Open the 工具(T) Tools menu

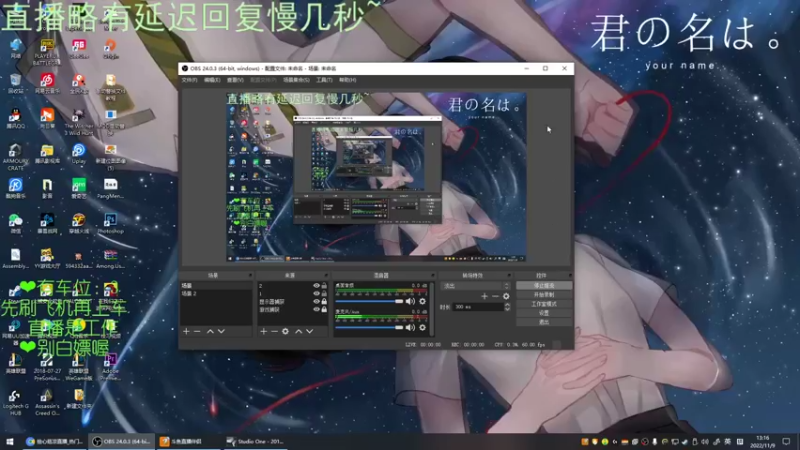coord(324,80)
